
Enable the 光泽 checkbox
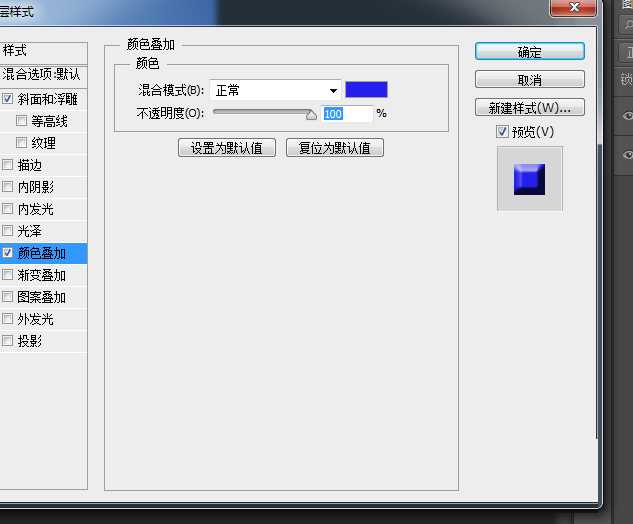tap(7, 231)
